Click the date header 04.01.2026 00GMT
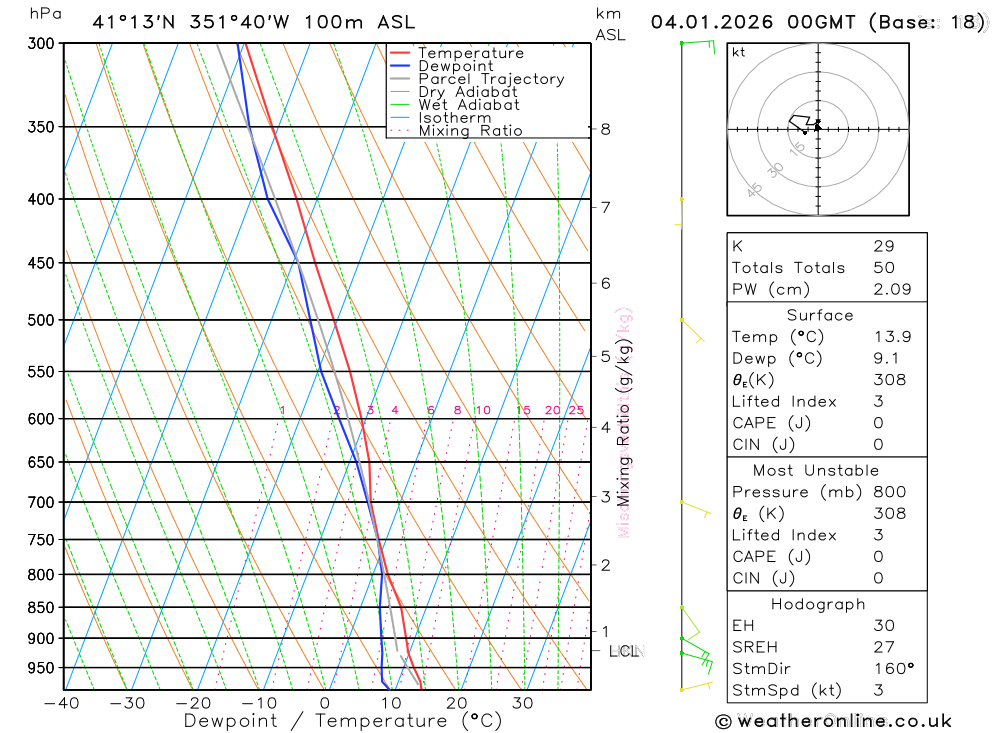Viewport: 1000px width, 733px height. pyautogui.click(x=753, y=22)
